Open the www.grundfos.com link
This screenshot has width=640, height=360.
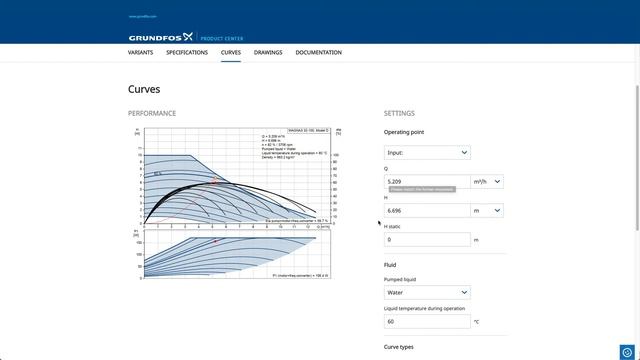(142, 16)
